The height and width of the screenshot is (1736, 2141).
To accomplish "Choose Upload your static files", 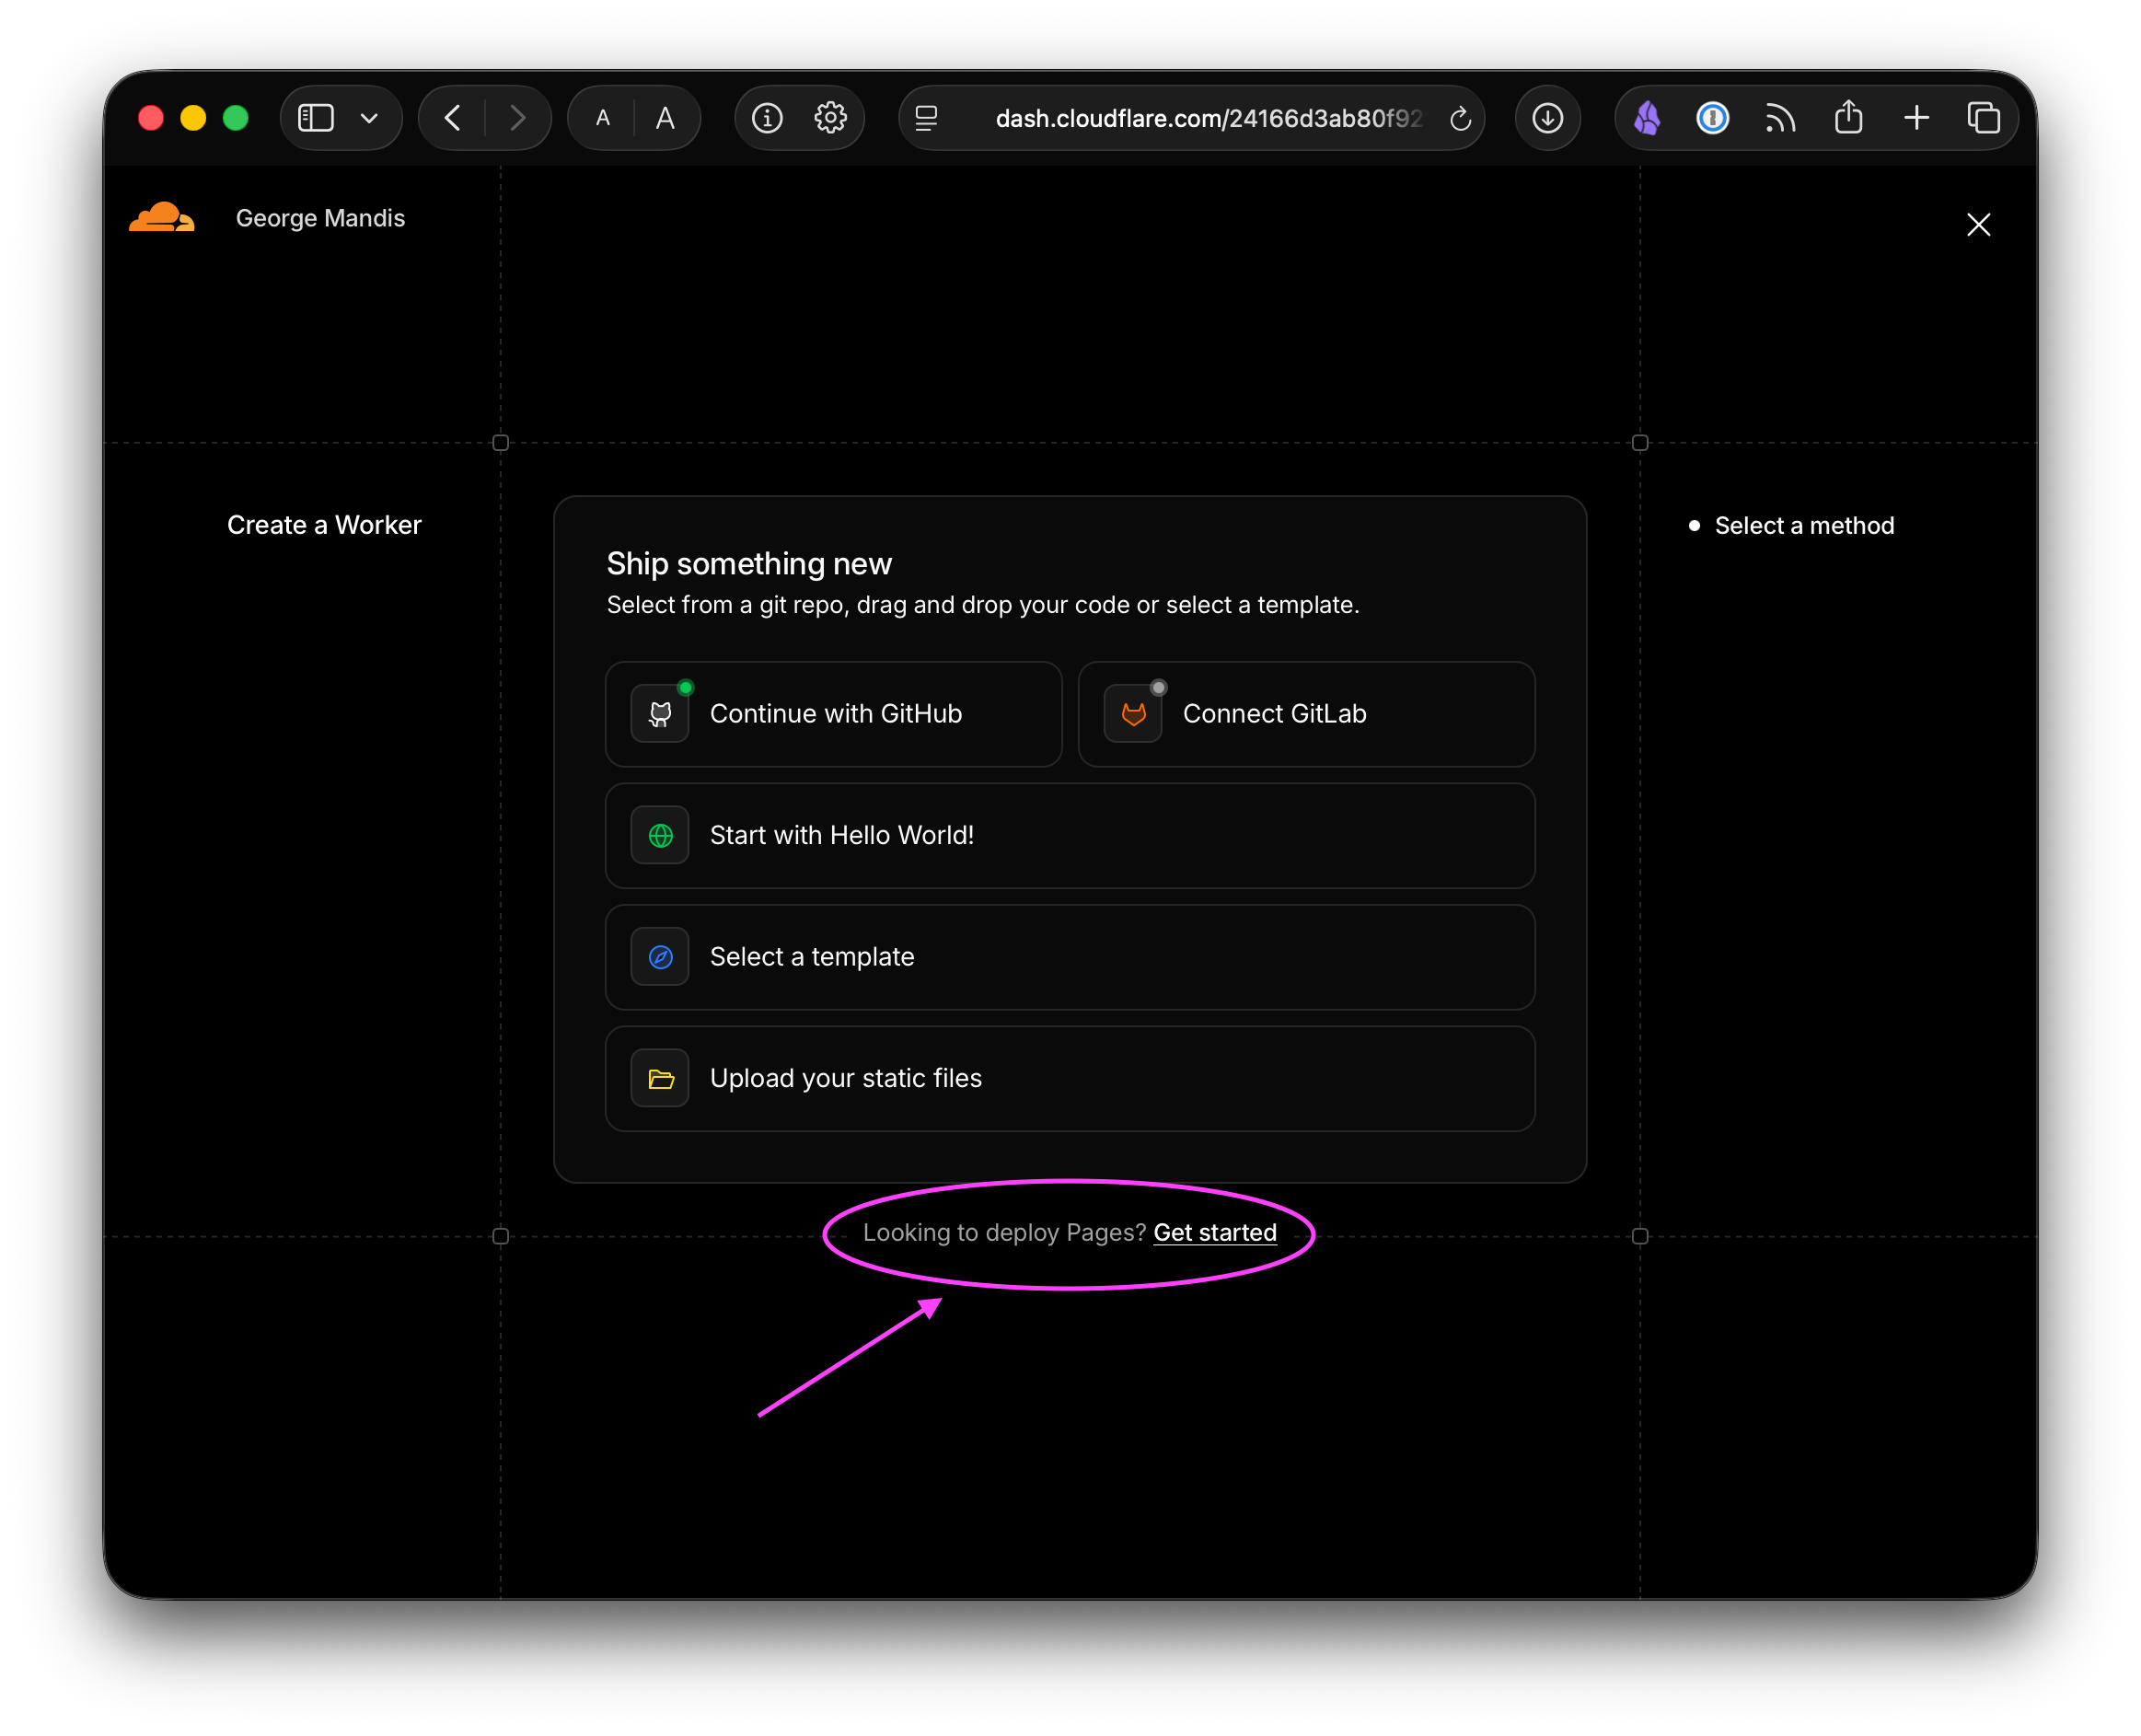I will pos(1070,1078).
